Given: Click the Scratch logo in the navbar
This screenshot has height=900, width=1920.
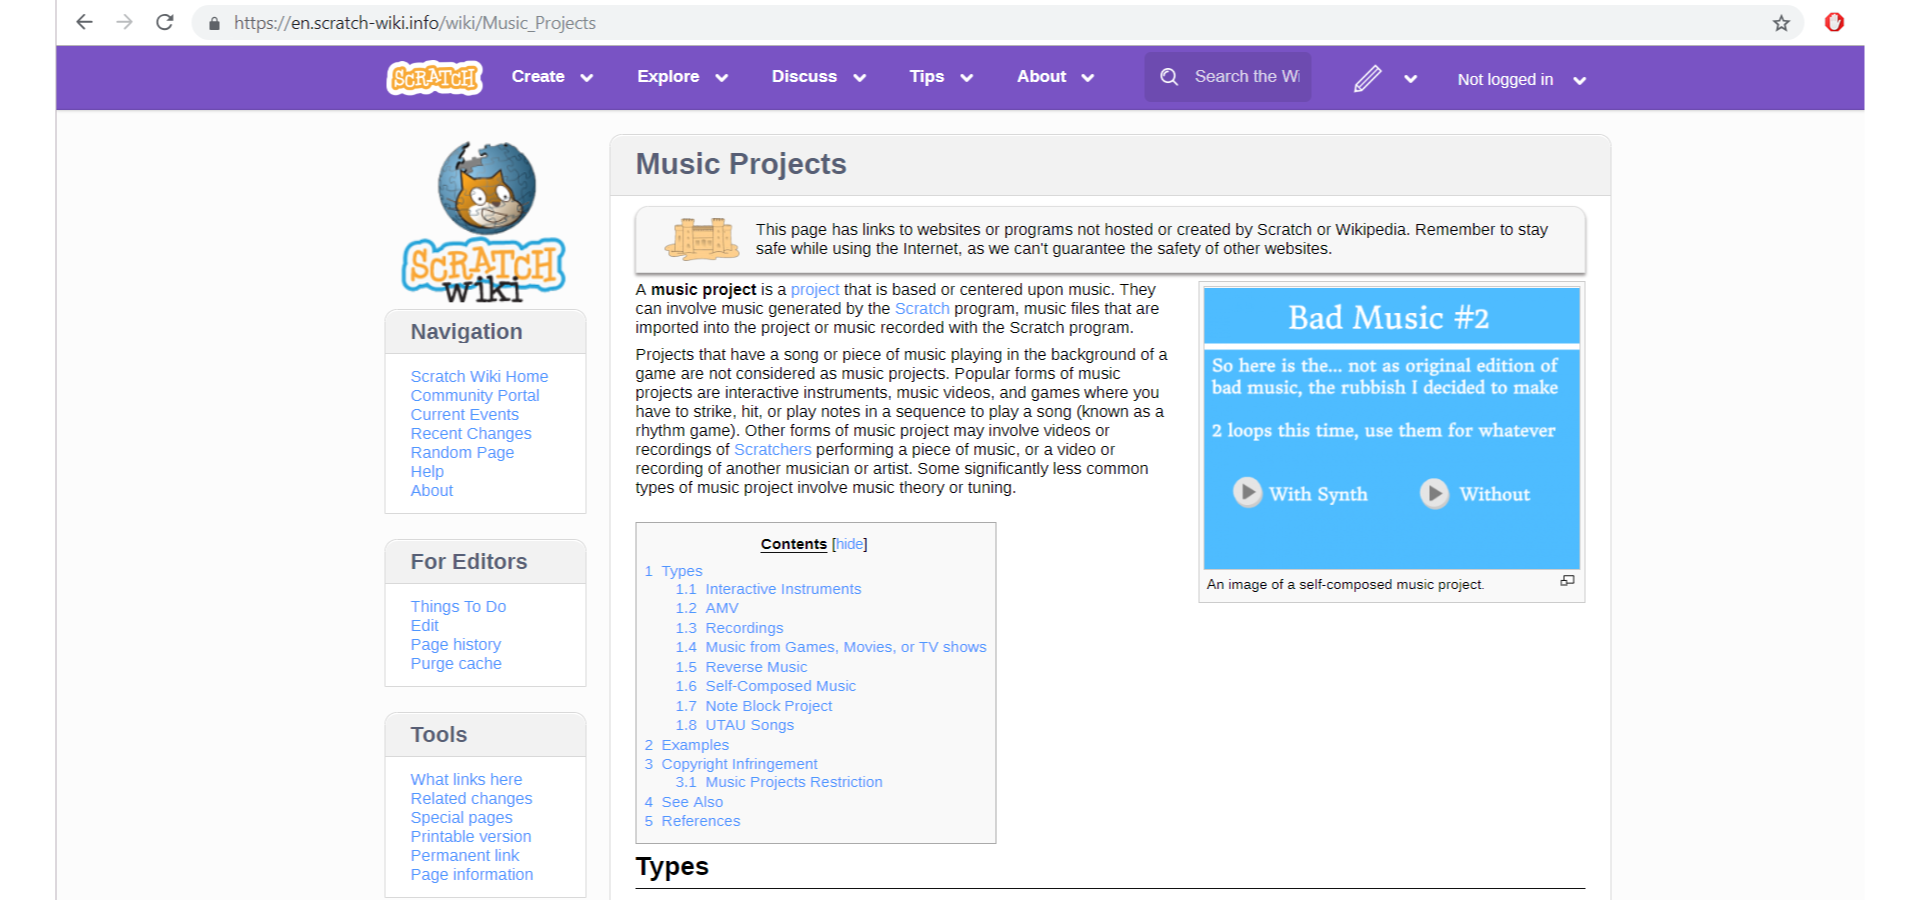Looking at the screenshot, I should tap(433, 77).
